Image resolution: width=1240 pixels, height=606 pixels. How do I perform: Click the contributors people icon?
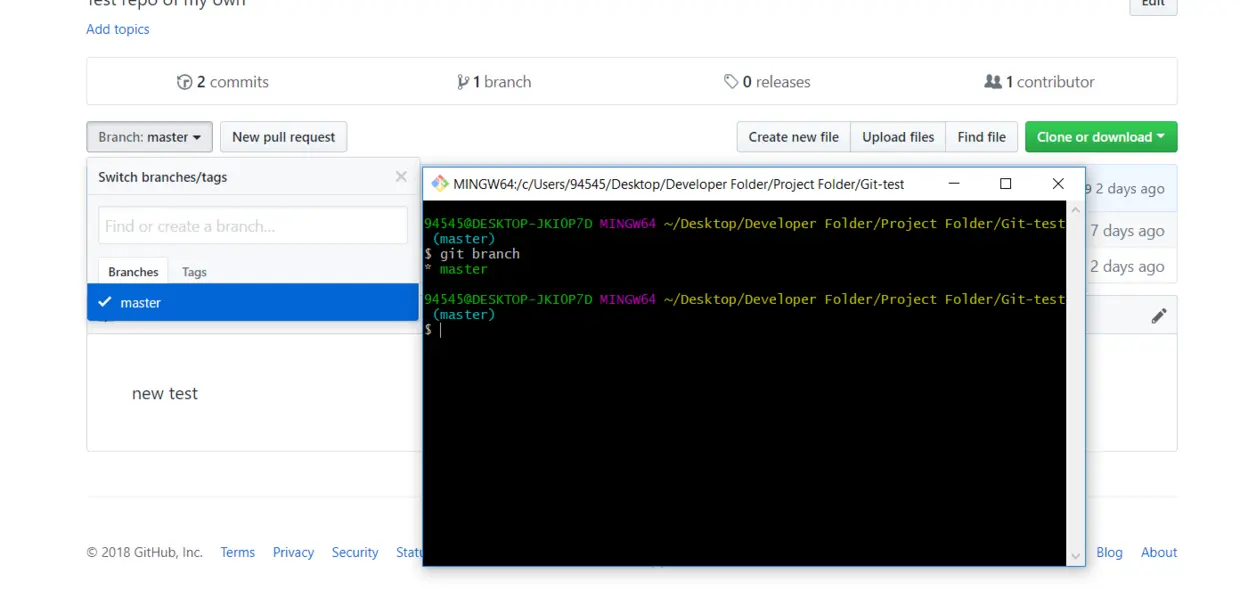pyautogui.click(x=993, y=82)
